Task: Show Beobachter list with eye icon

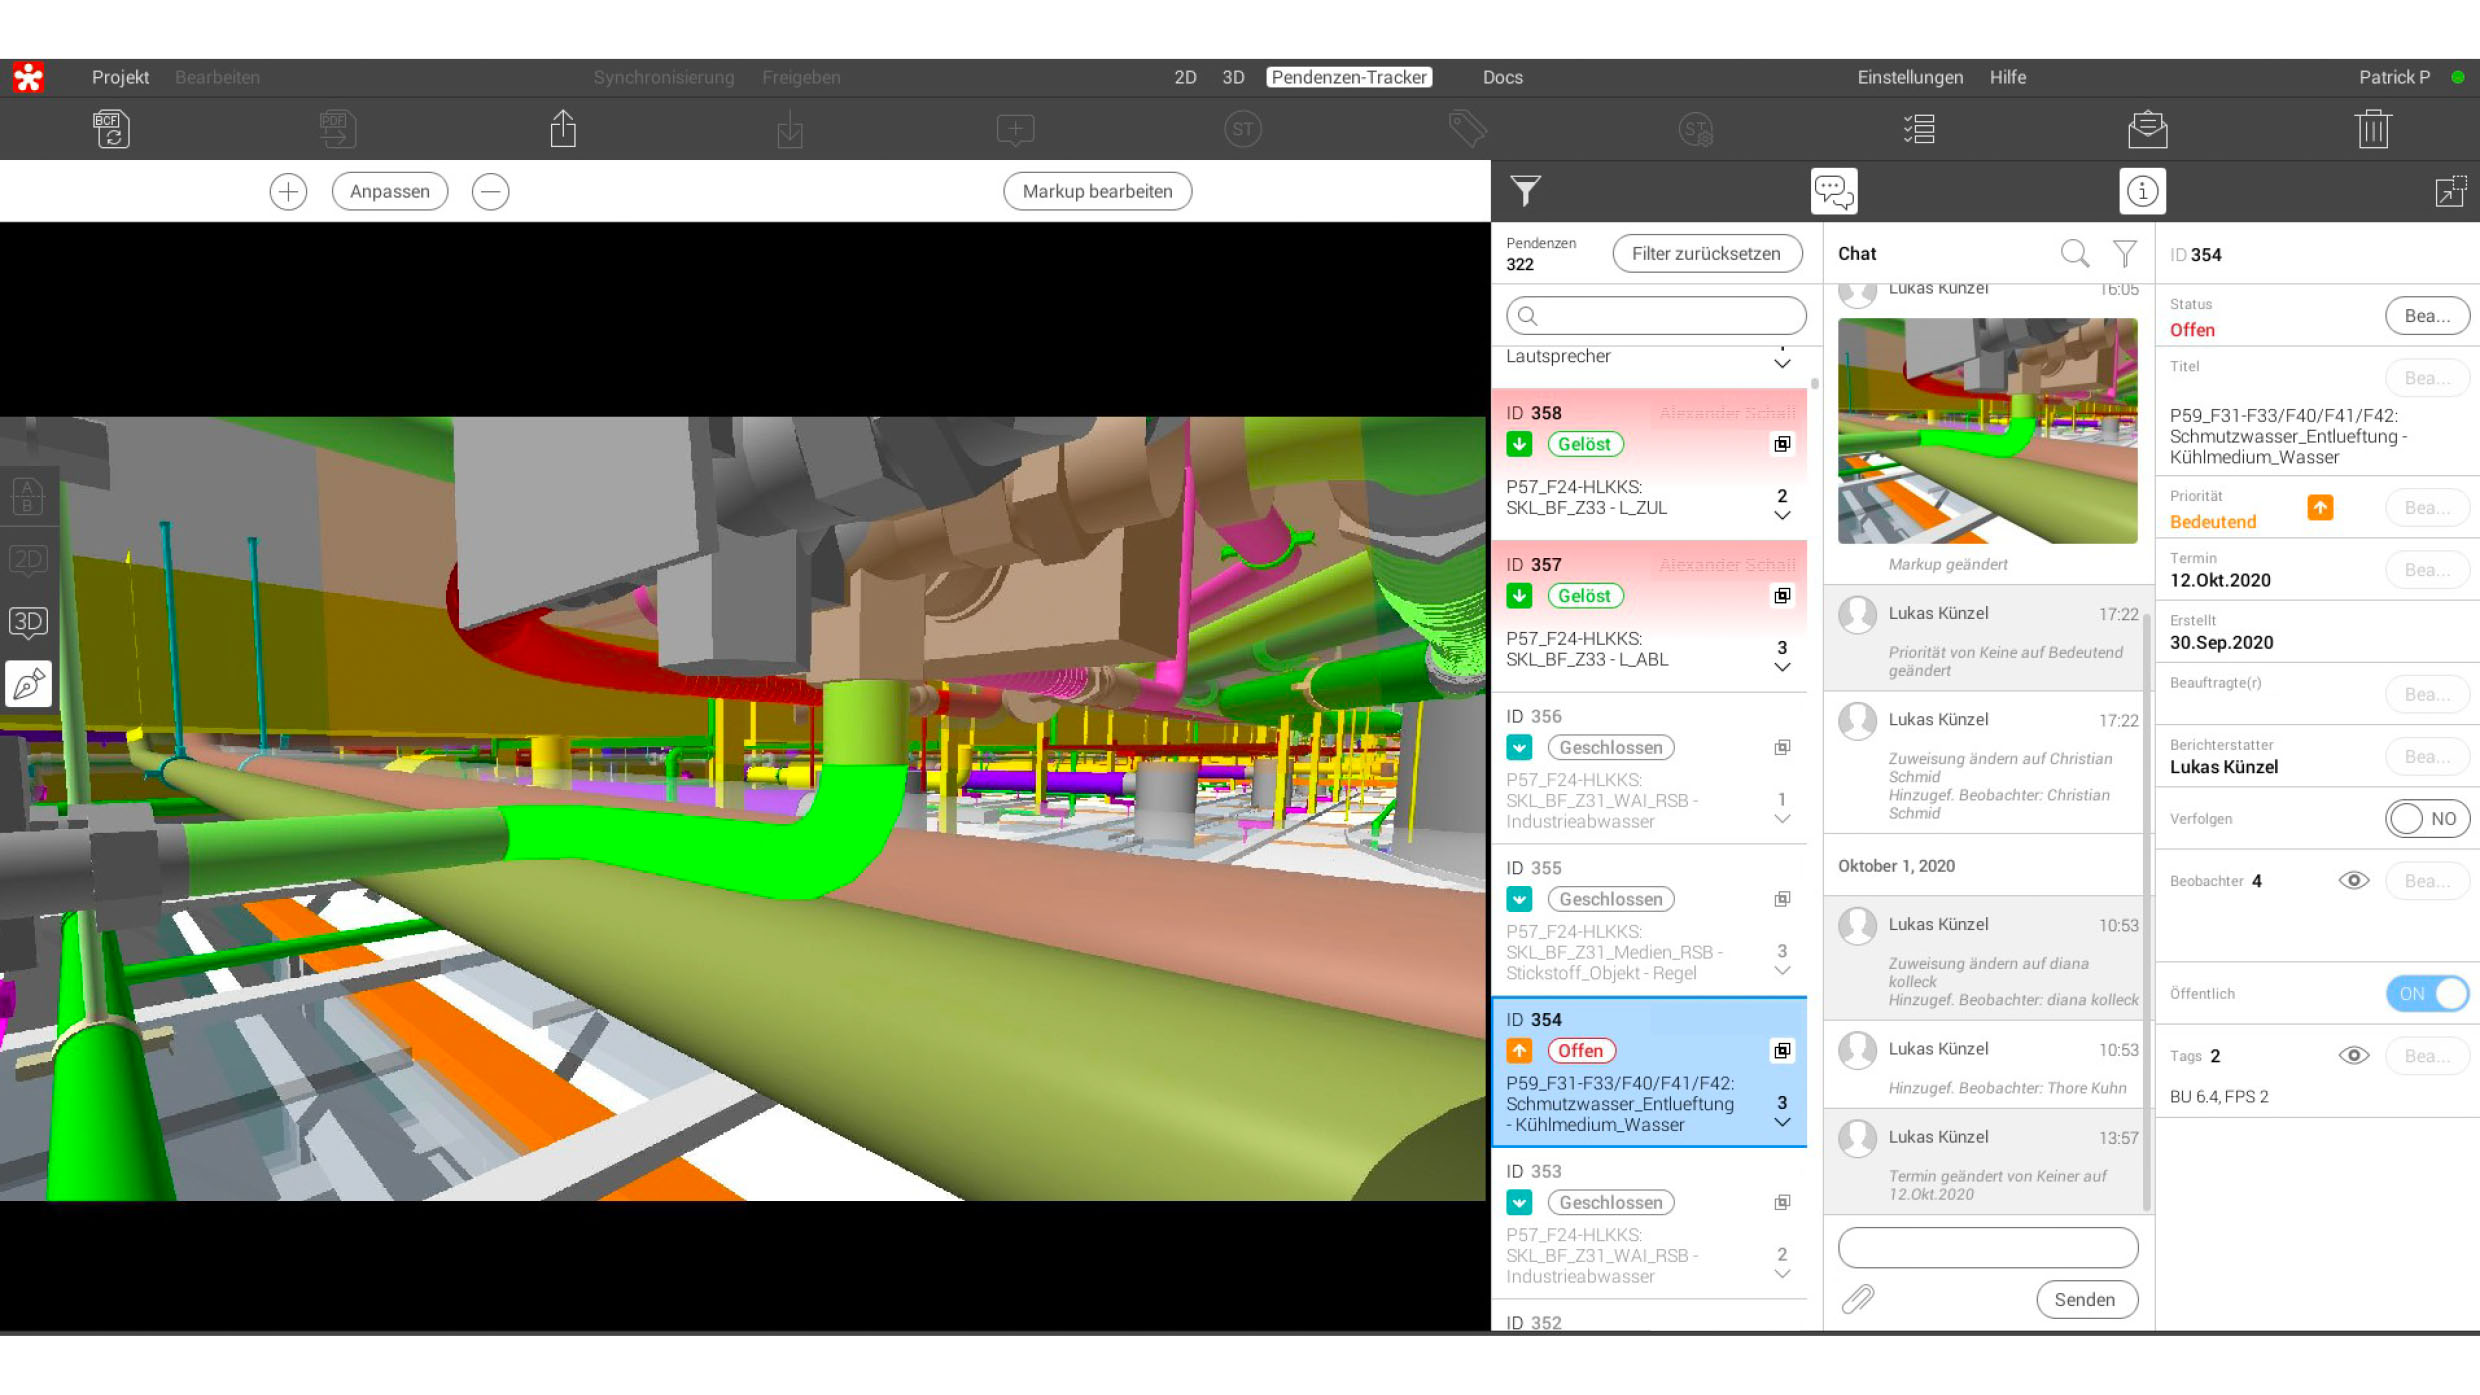Action: point(2353,880)
